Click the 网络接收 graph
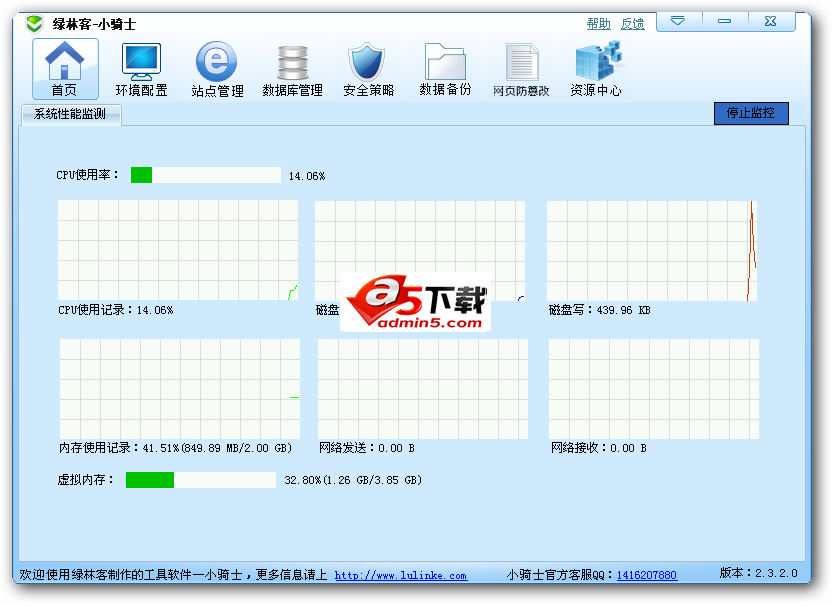This screenshot has width=832, height=604. click(x=654, y=389)
